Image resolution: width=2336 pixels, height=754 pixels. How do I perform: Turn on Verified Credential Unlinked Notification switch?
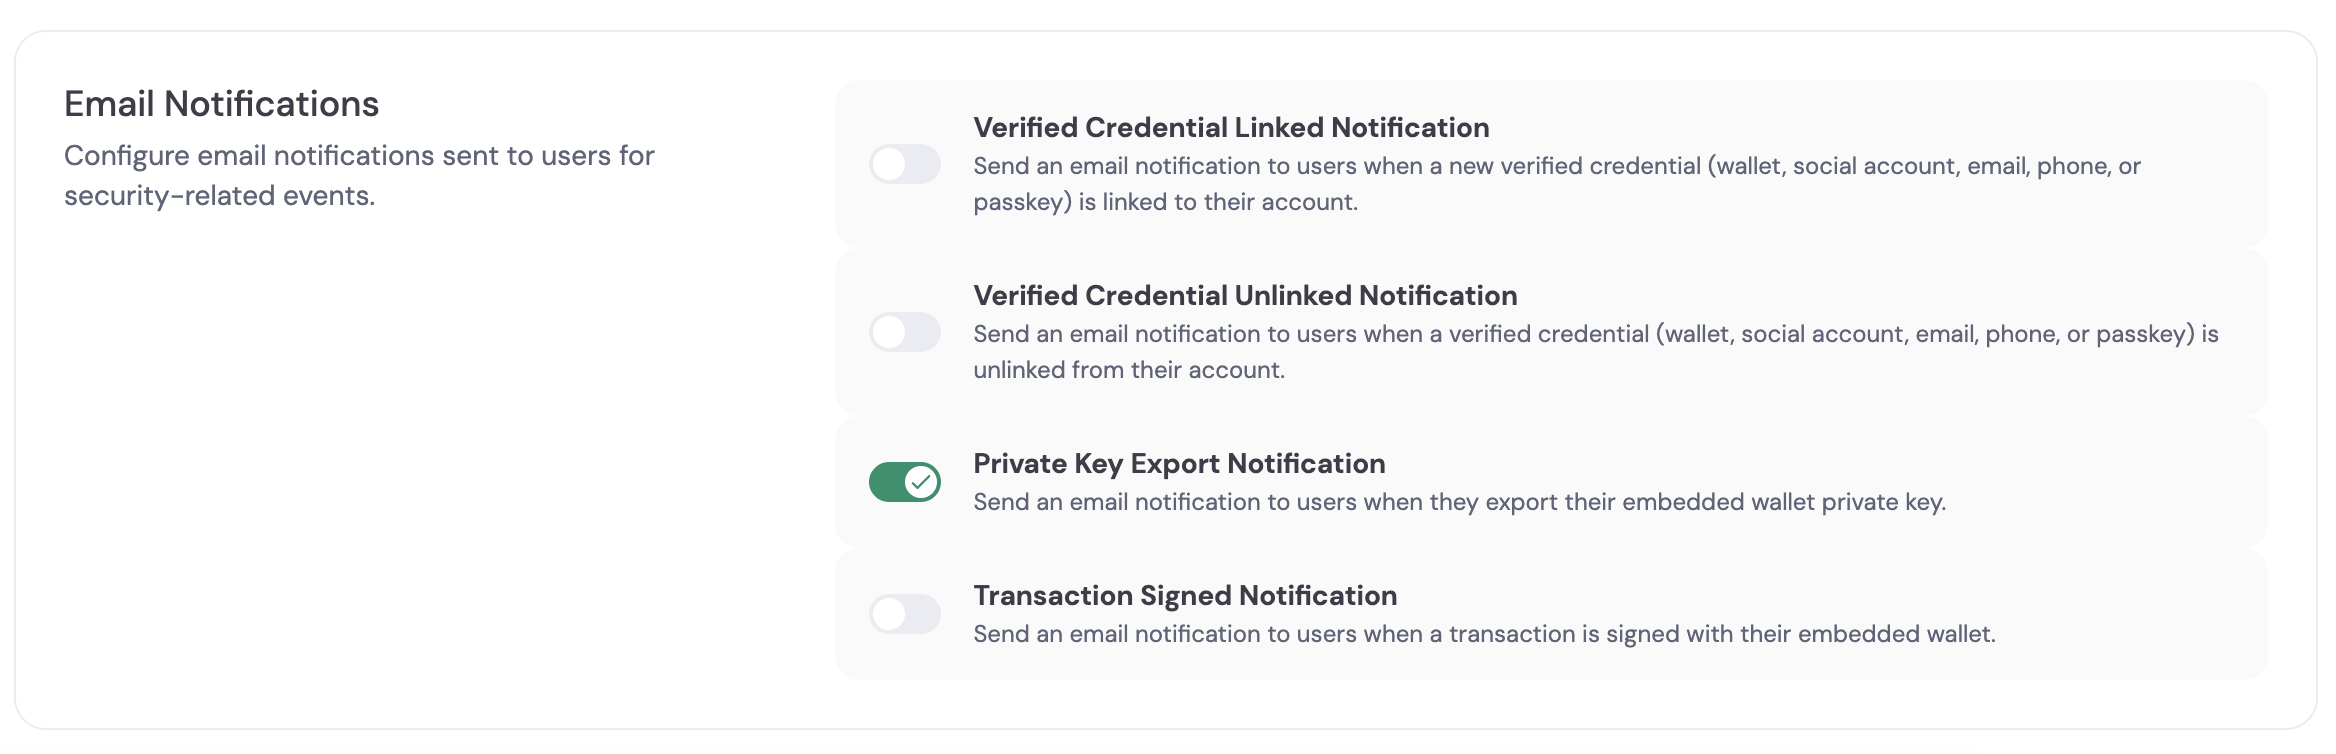pyautogui.click(x=904, y=332)
